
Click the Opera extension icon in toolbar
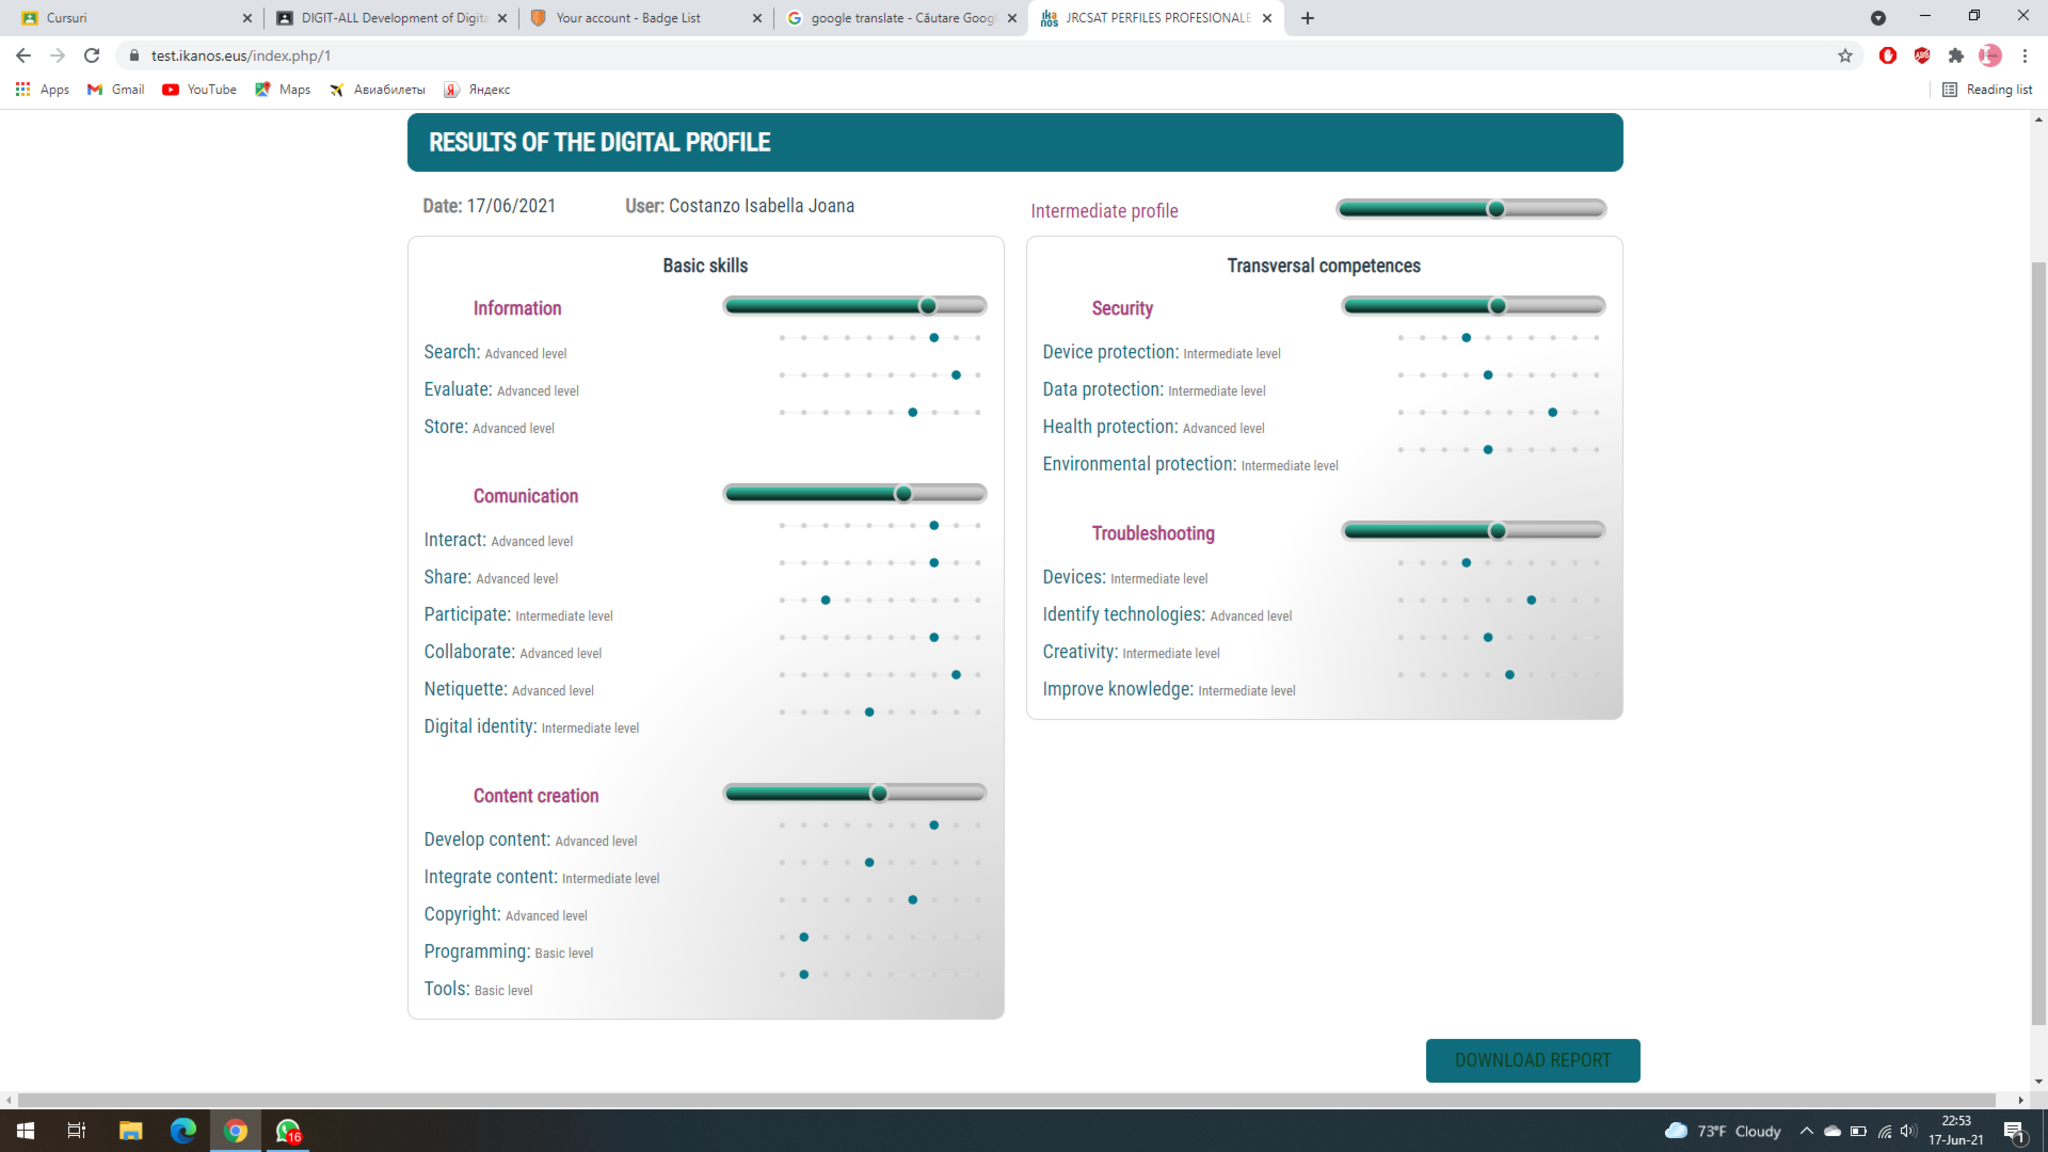(x=1888, y=56)
